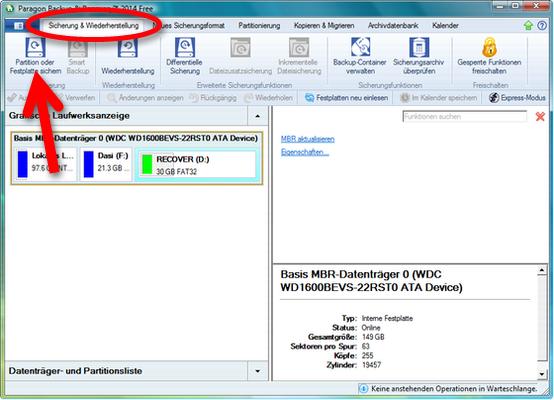
Task: Switch to Express-Modus
Action: coord(518,98)
